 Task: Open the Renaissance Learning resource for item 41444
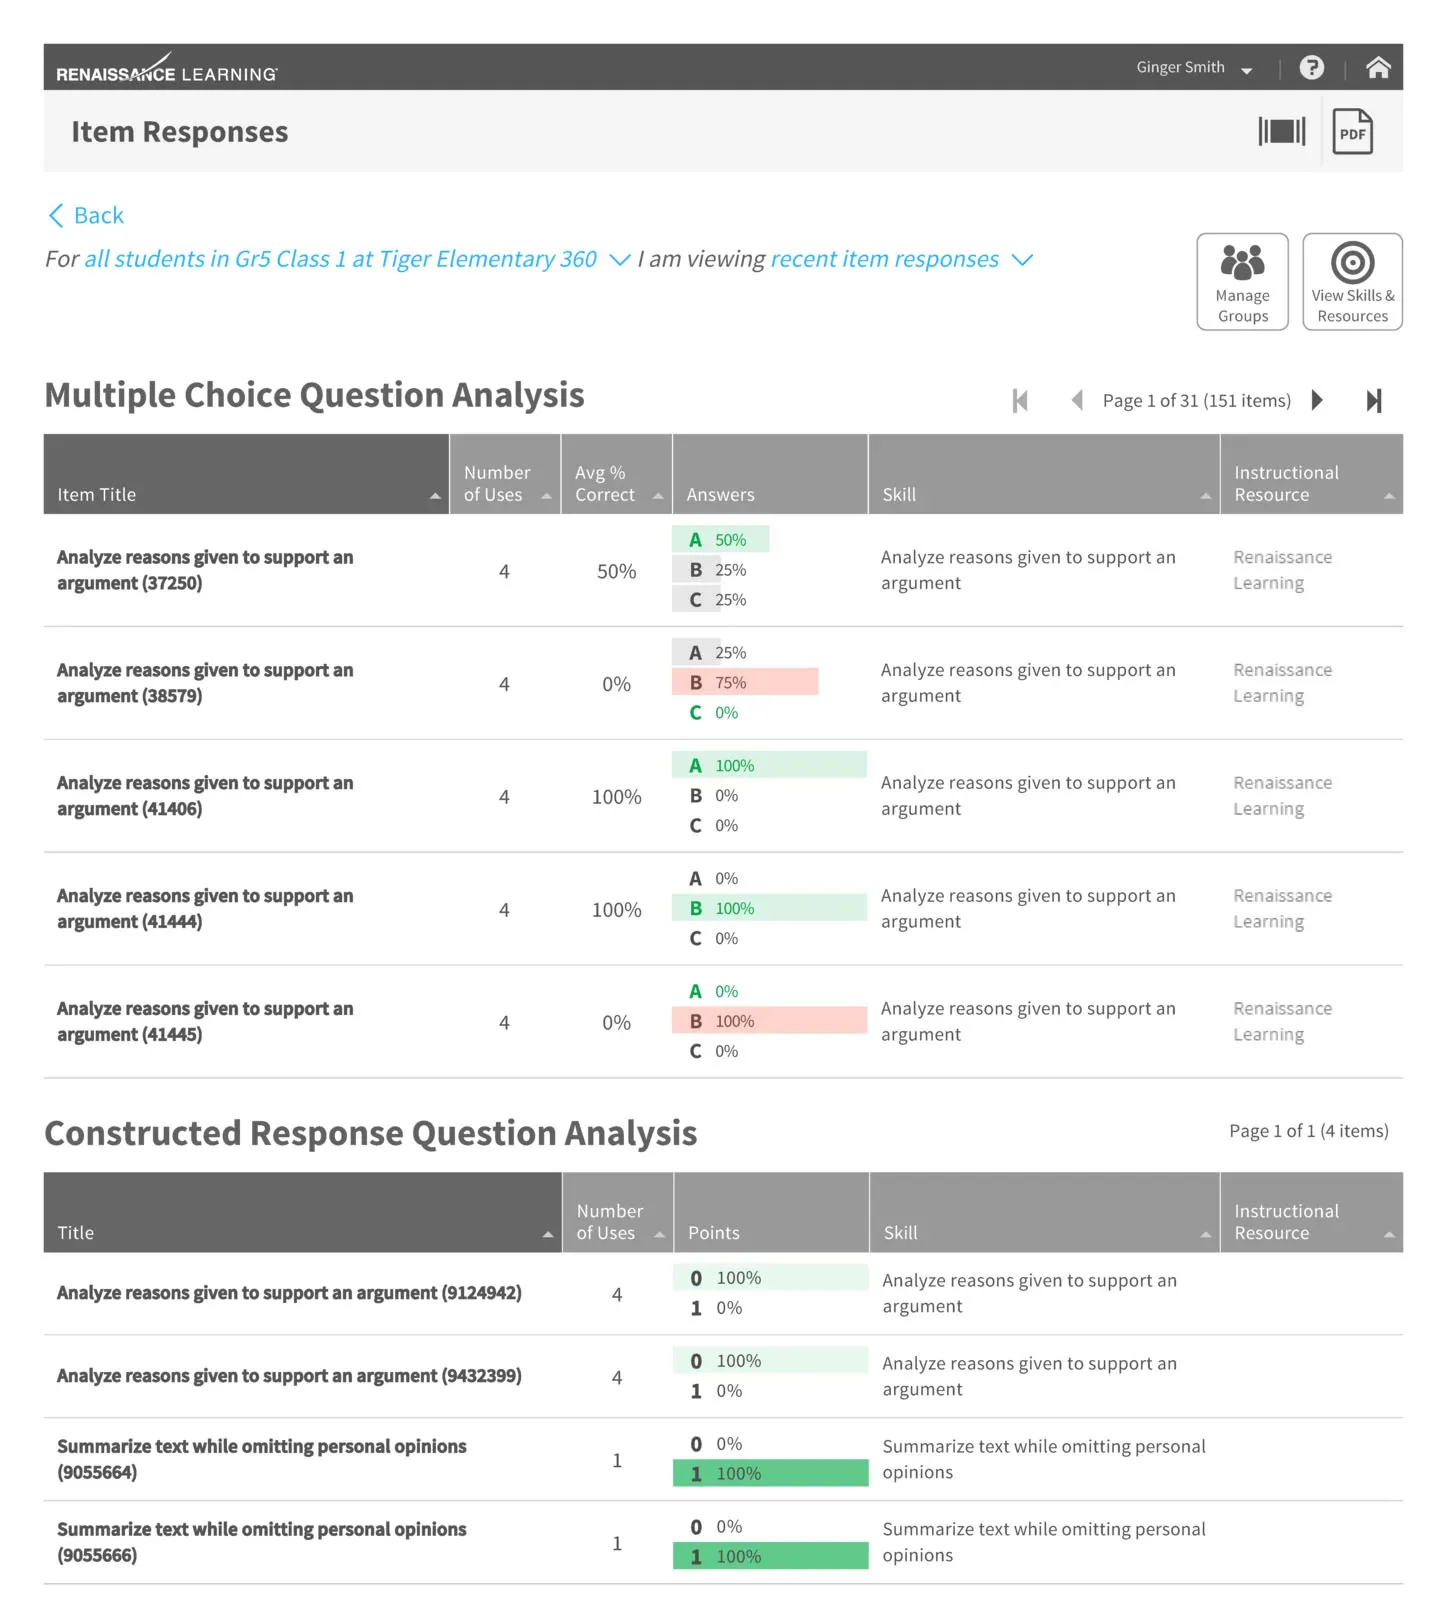pos(1282,909)
